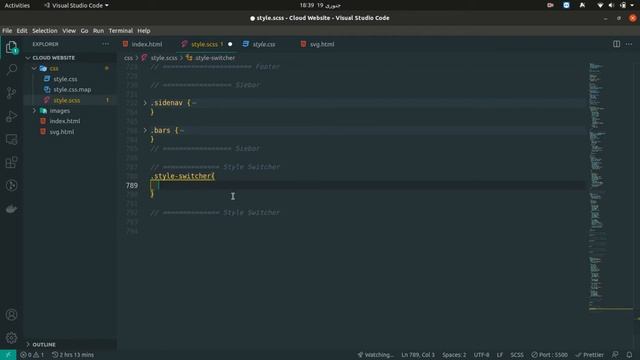
Task: Open the Help menu
Action: pos(144,31)
